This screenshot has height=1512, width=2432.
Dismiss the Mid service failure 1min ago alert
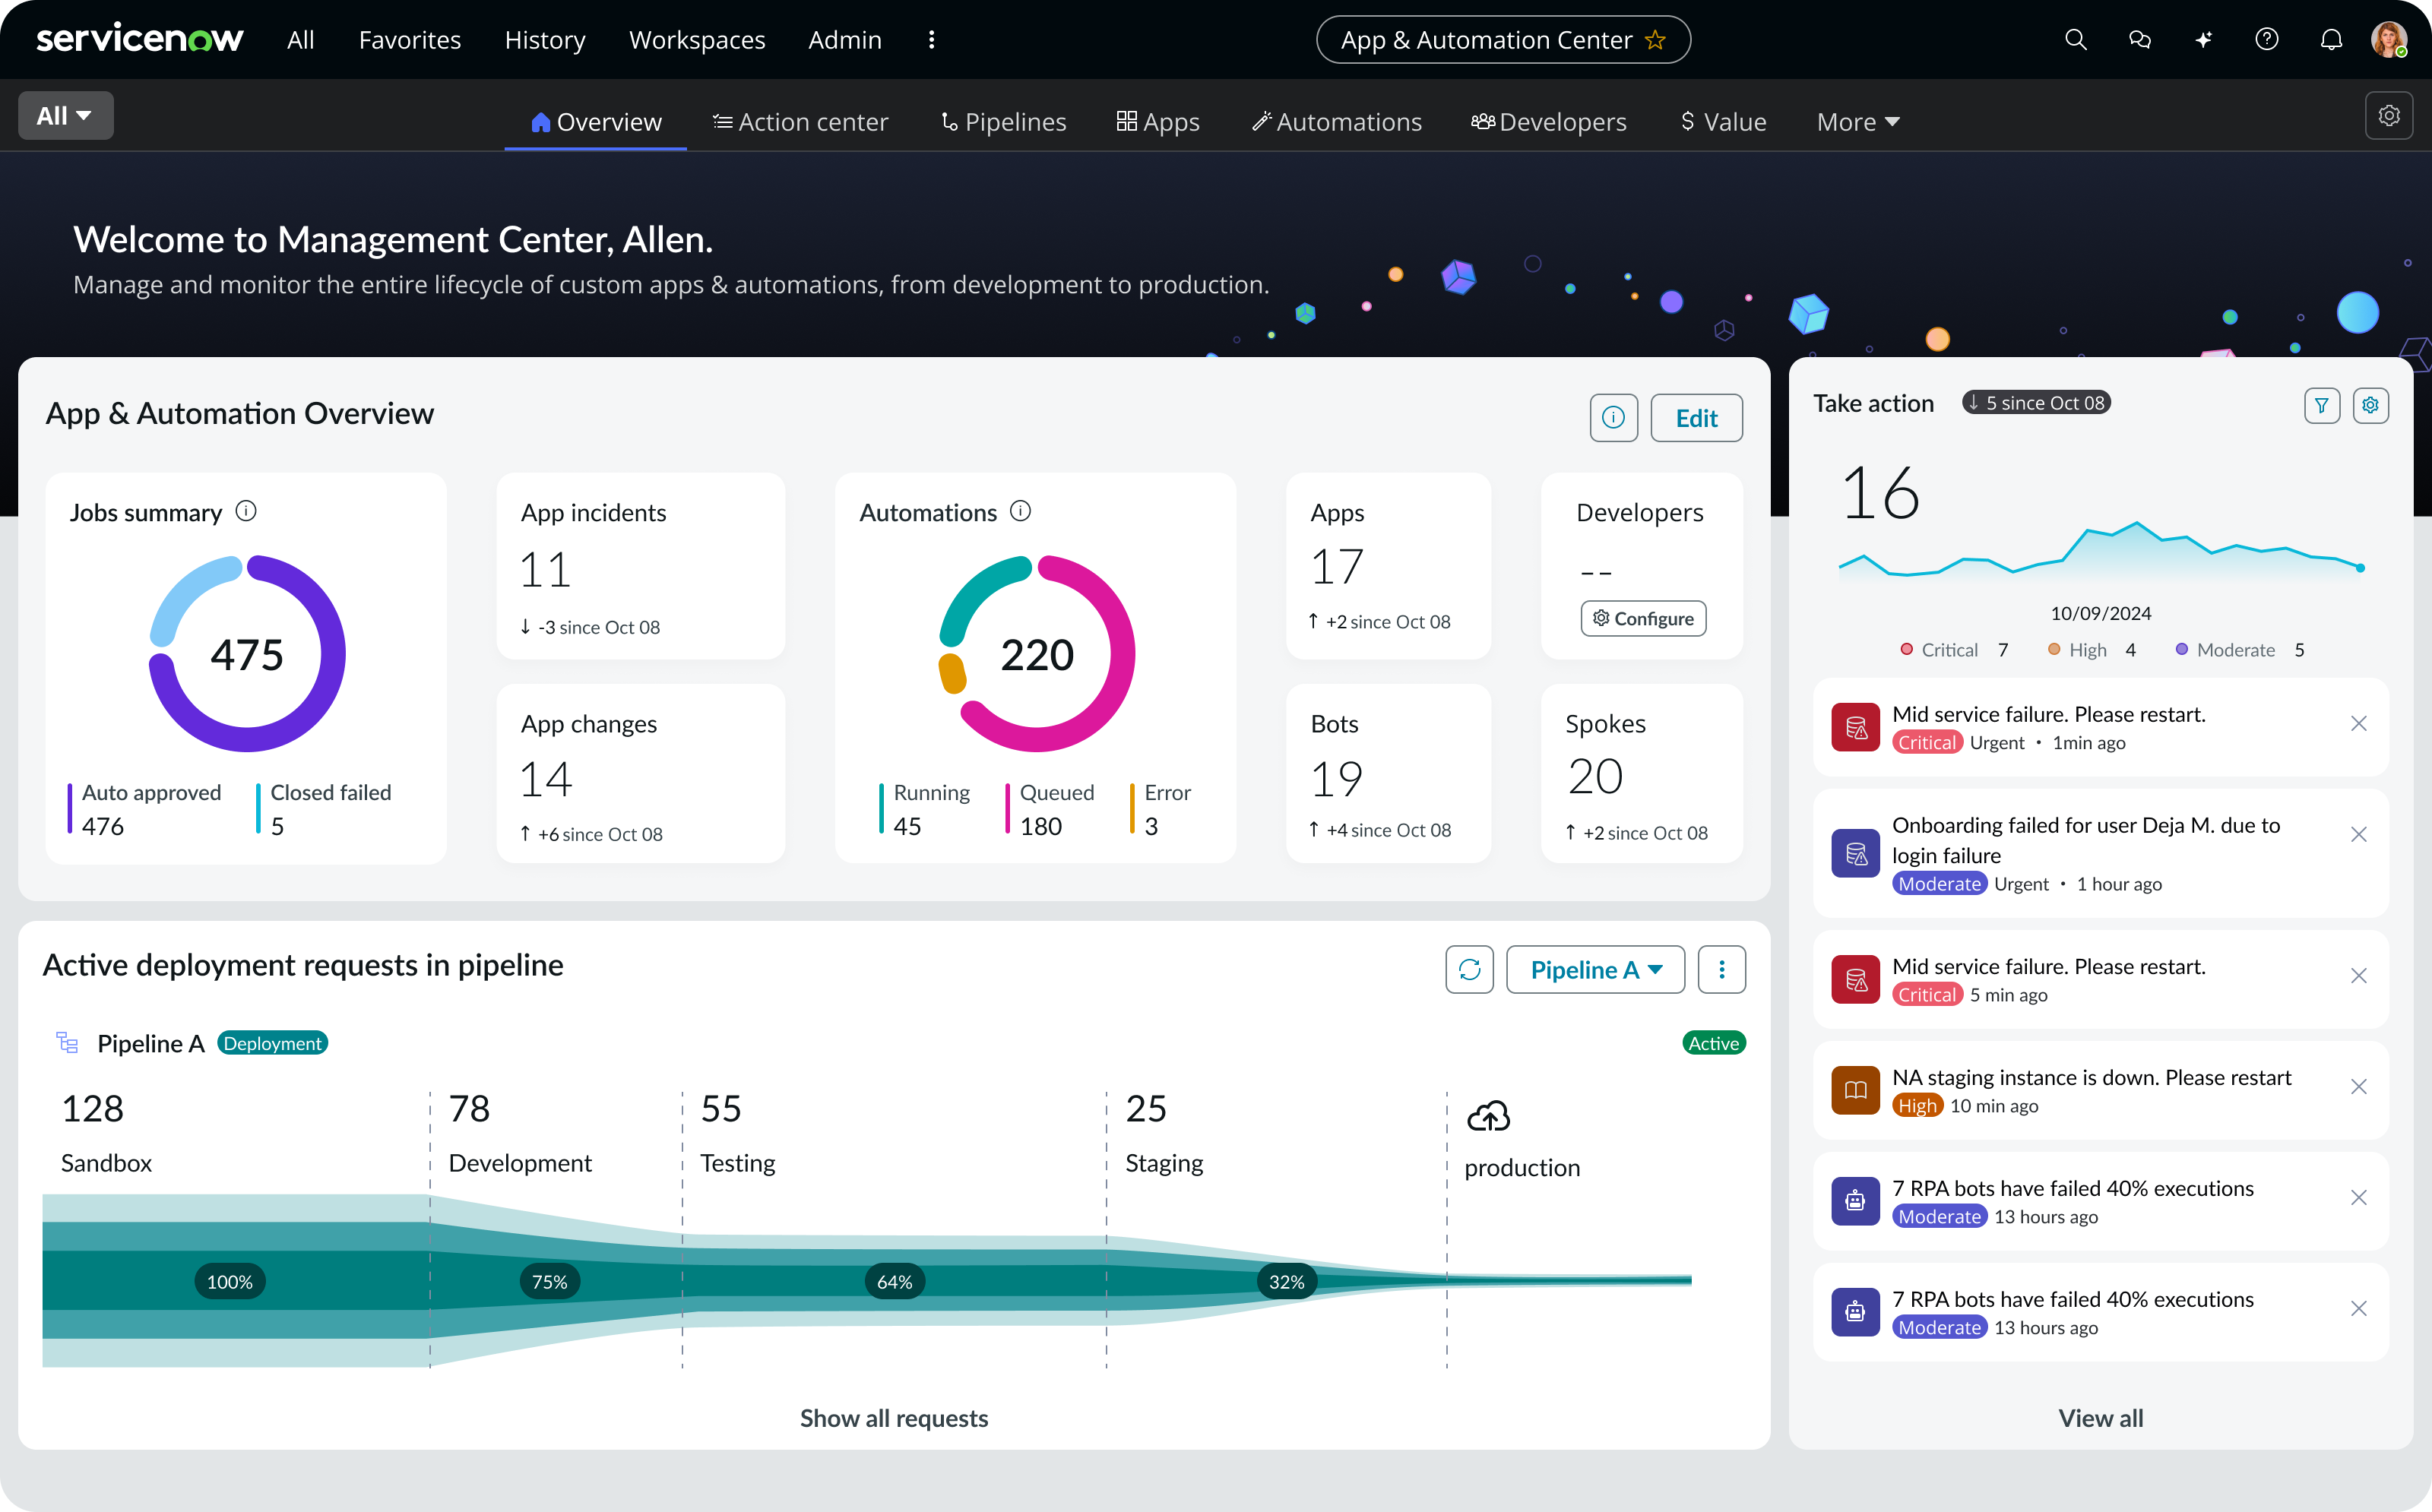(x=2358, y=723)
